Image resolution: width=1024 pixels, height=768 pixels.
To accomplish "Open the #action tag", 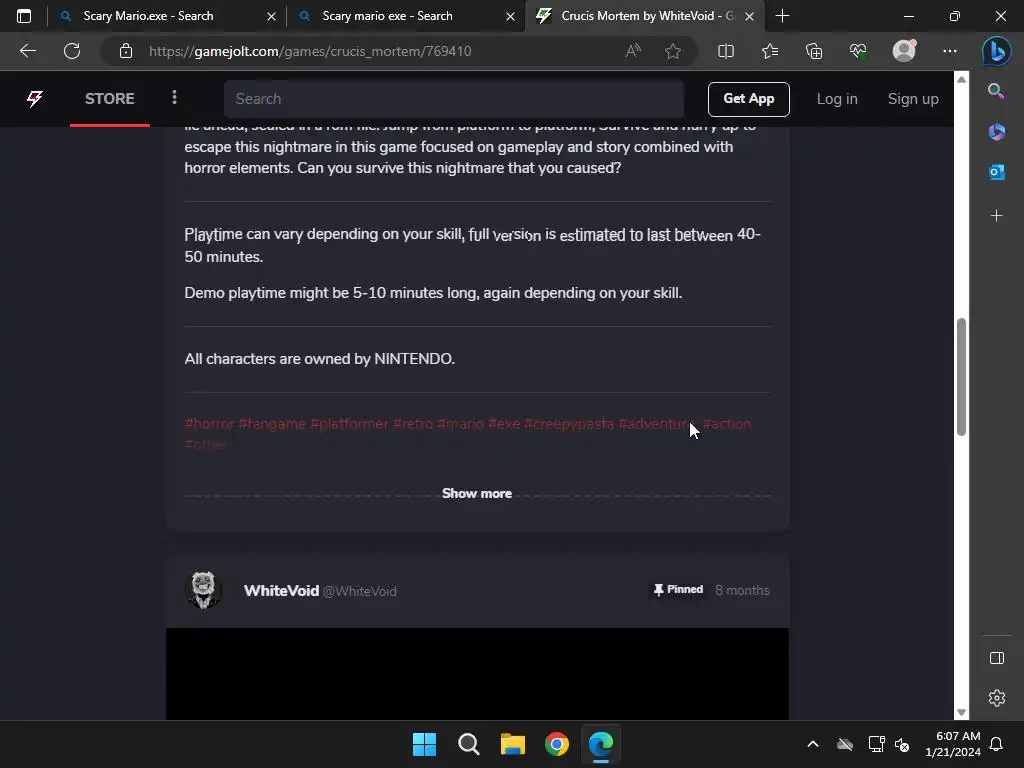I will [x=727, y=424].
